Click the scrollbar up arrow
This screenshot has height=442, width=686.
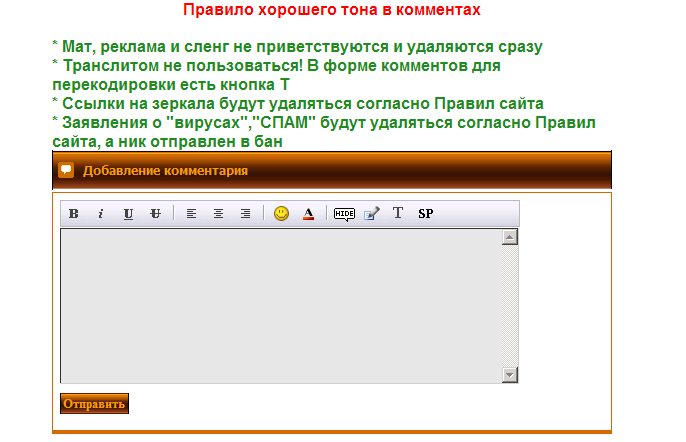click(x=510, y=237)
